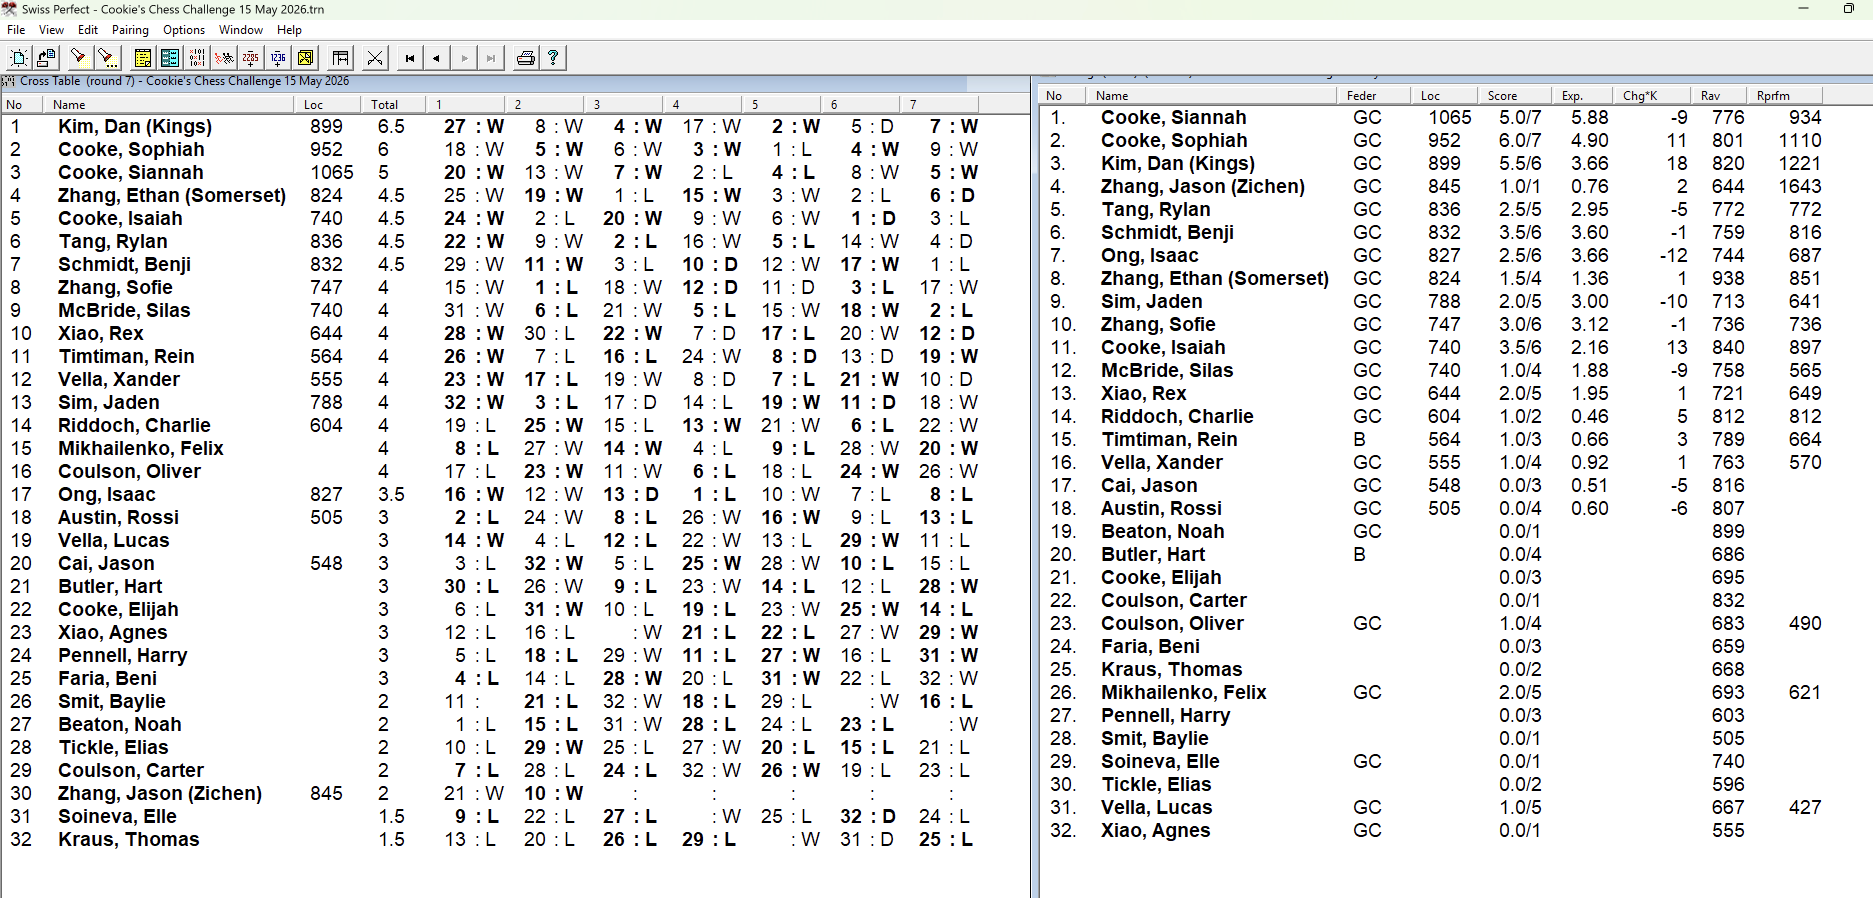Image resolution: width=1873 pixels, height=898 pixels.
Task: Click the cross table Total column header
Action: (396, 105)
